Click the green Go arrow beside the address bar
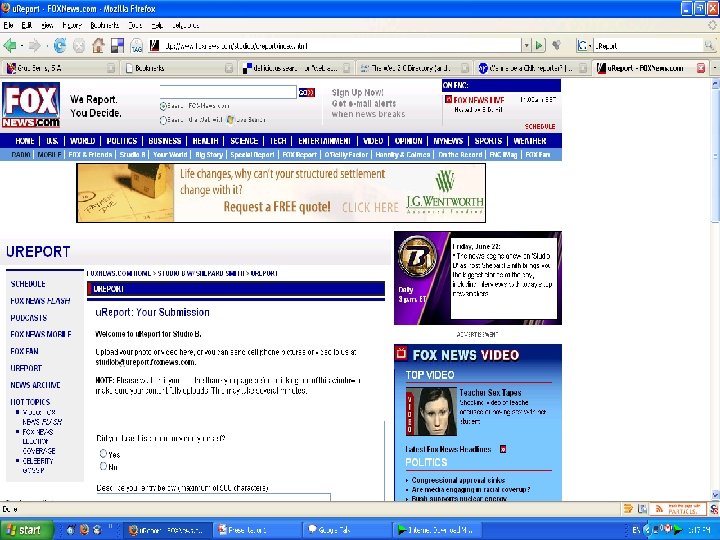 539,45
